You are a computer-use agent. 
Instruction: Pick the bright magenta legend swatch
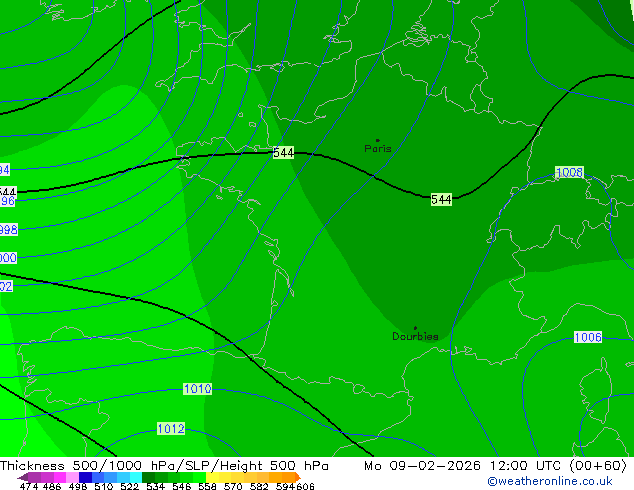60,477
